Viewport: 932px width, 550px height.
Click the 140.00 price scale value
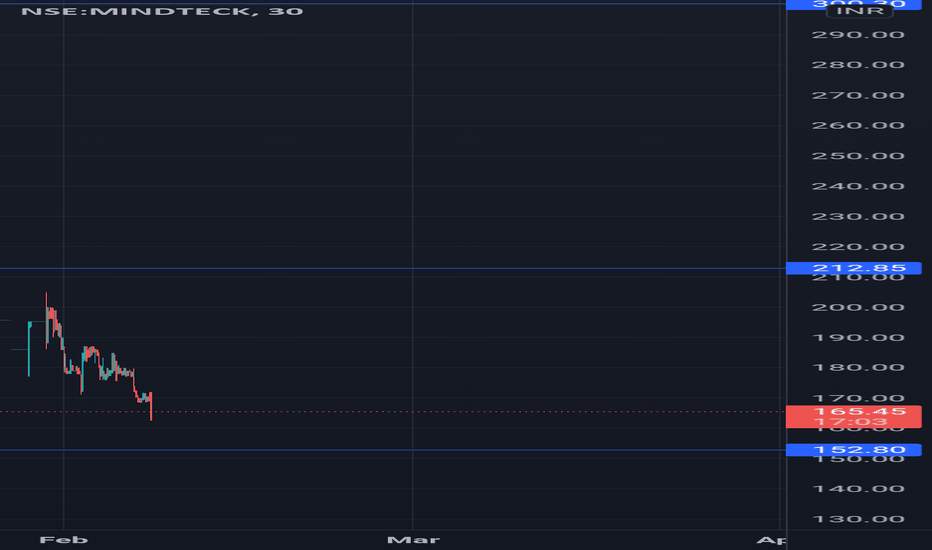[858, 489]
